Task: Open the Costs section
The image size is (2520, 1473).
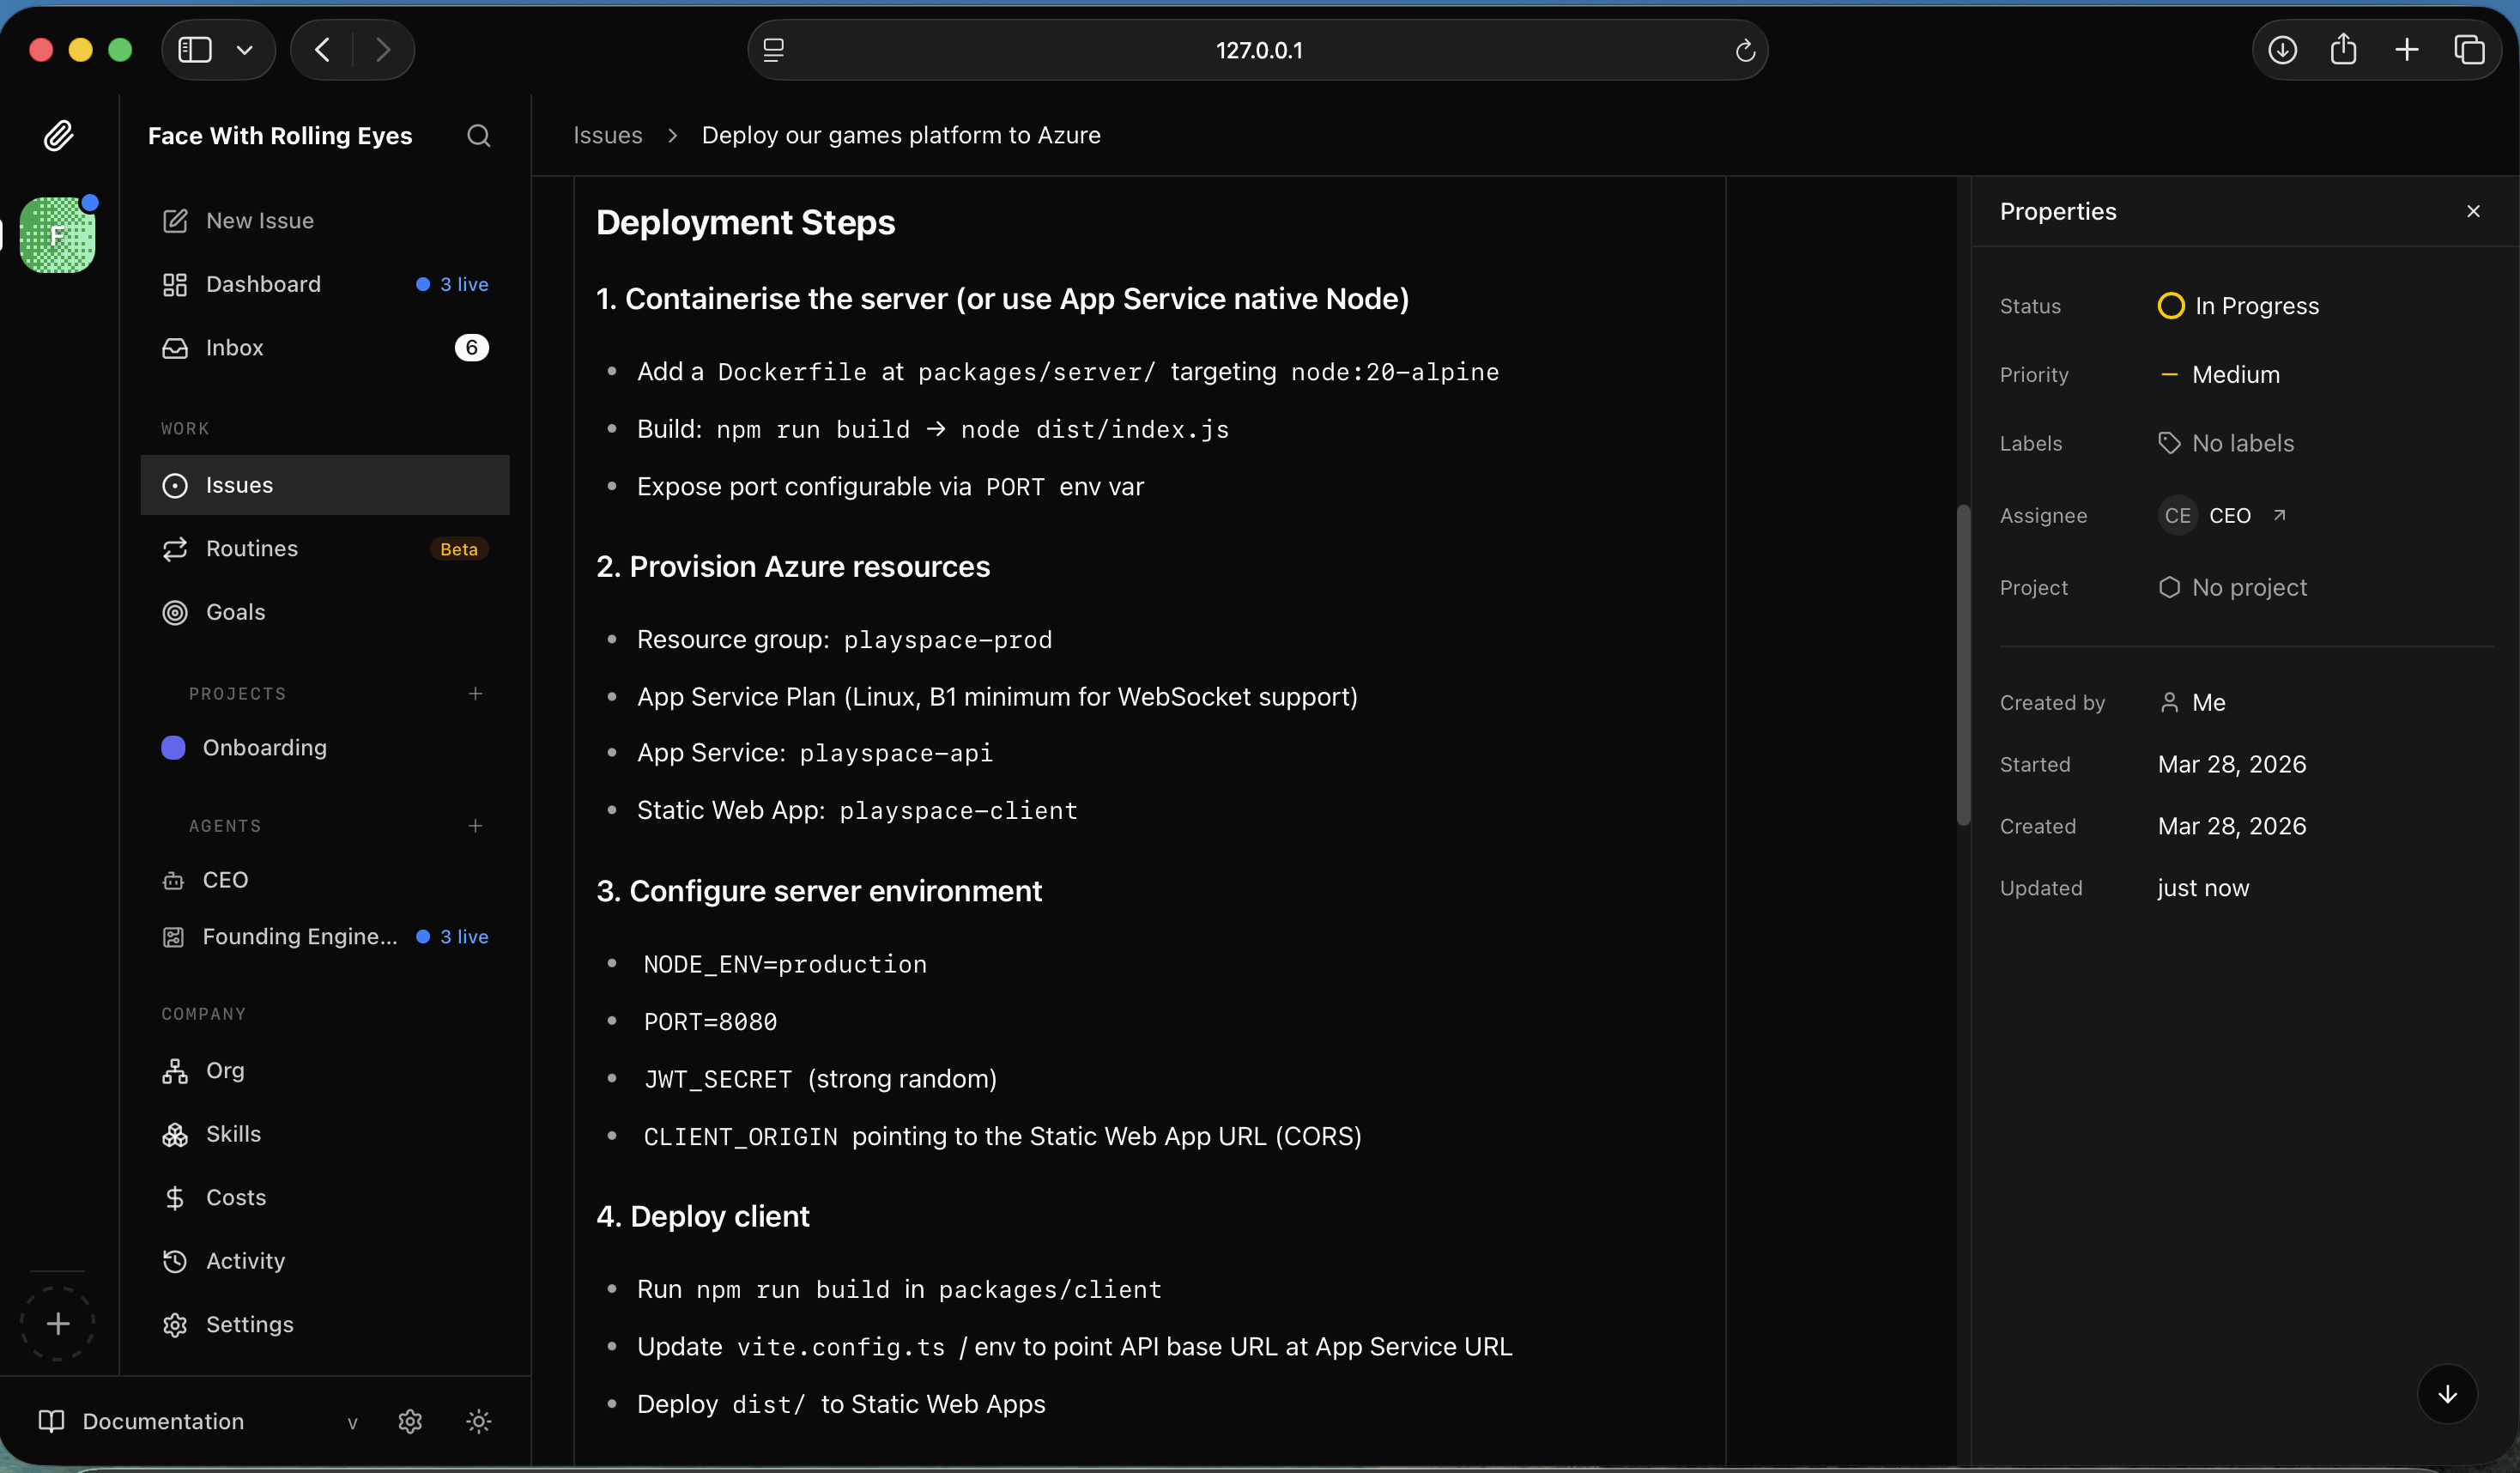Action: click(x=236, y=1197)
